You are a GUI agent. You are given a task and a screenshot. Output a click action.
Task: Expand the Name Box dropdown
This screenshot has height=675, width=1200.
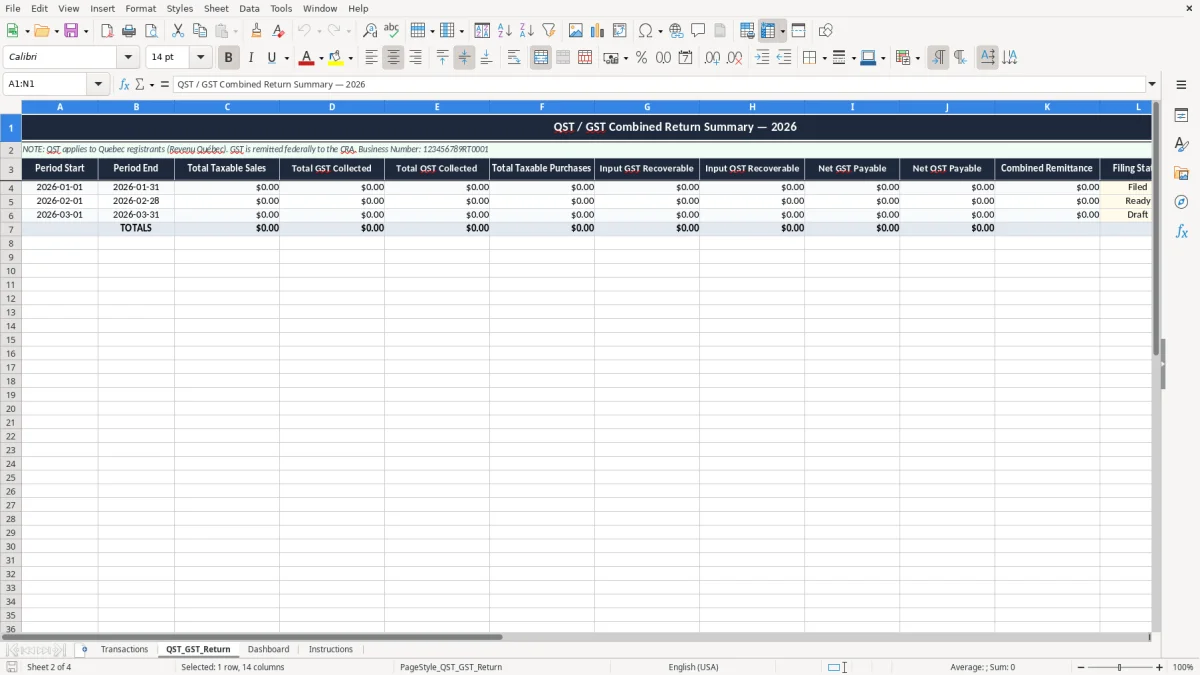pos(99,85)
